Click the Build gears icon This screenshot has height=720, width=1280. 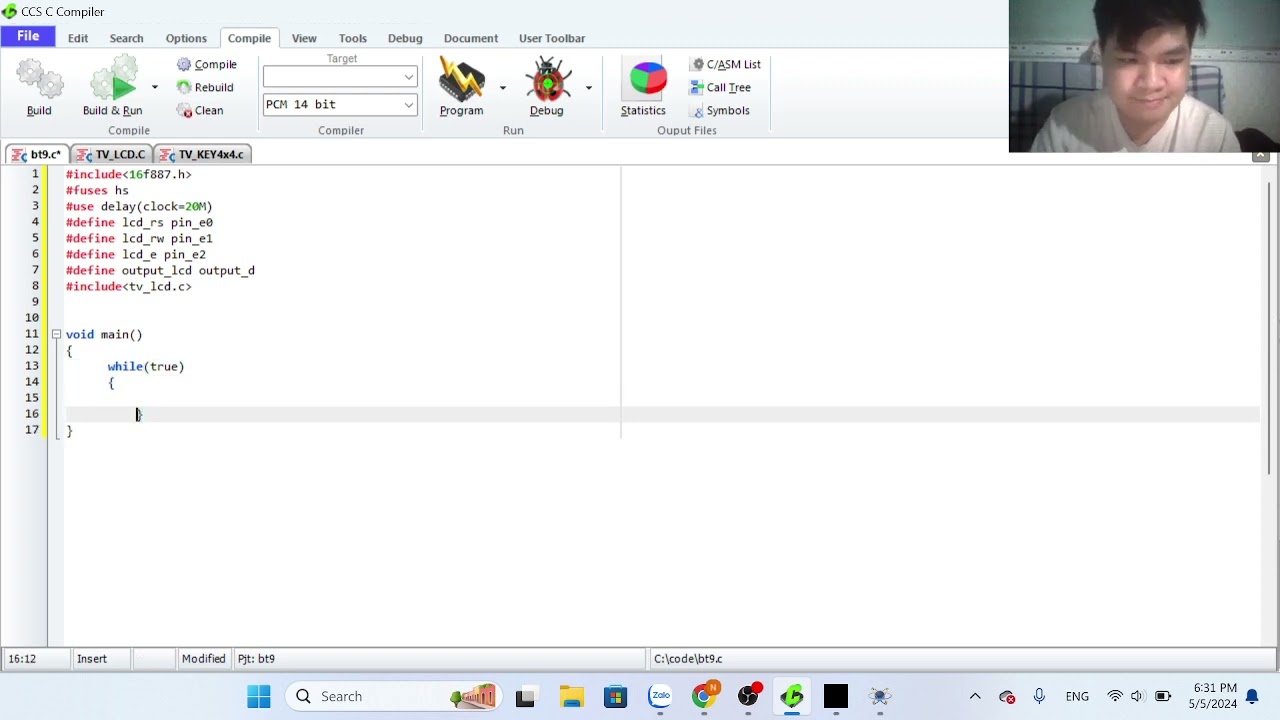(39, 80)
